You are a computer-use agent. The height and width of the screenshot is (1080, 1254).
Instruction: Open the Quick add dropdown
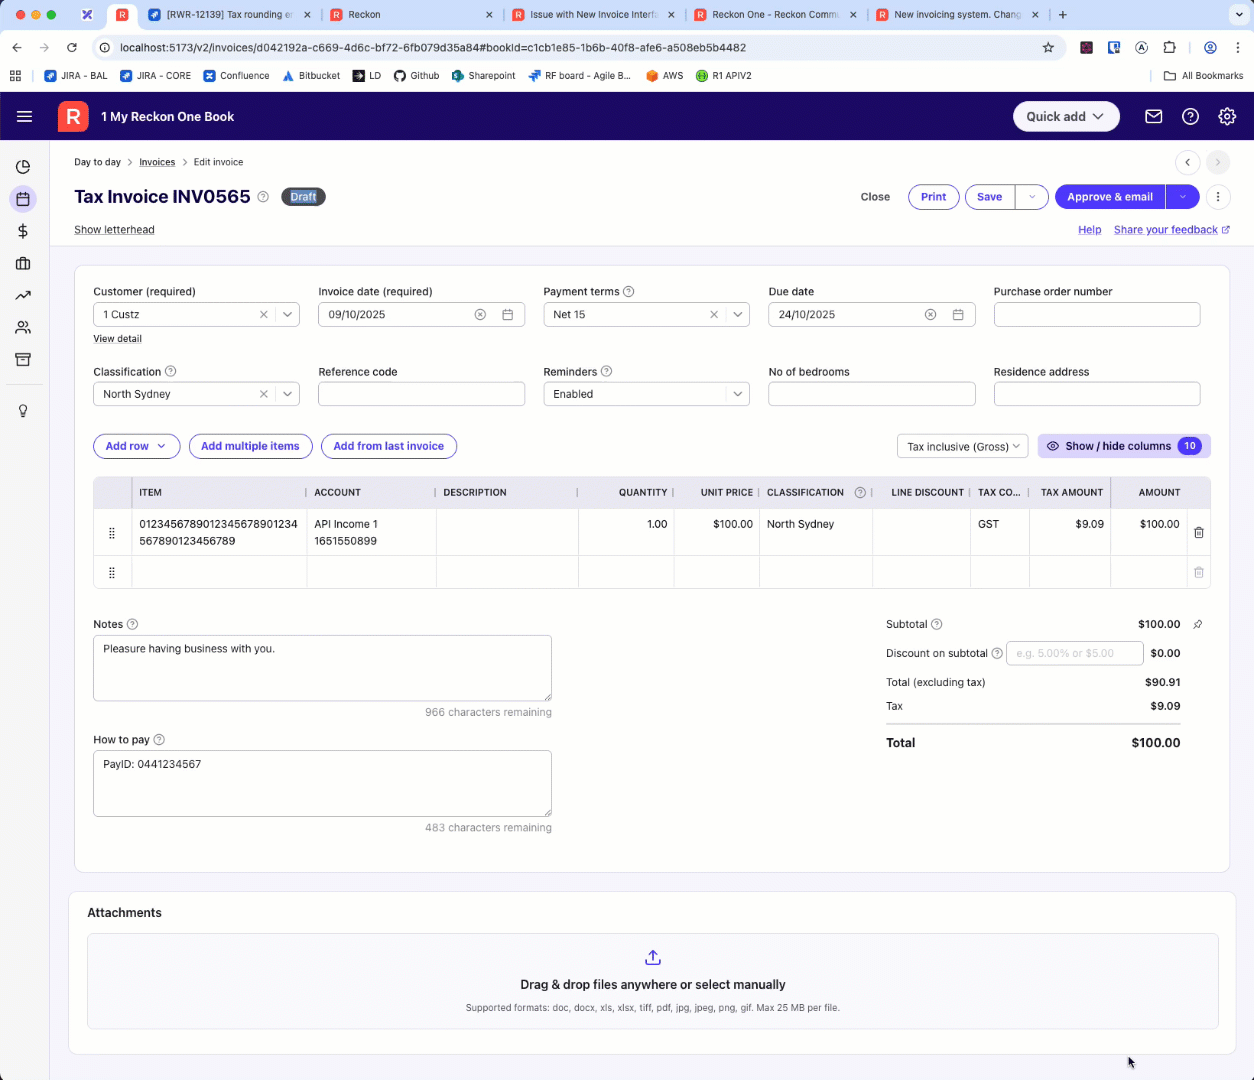(x=1066, y=116)
